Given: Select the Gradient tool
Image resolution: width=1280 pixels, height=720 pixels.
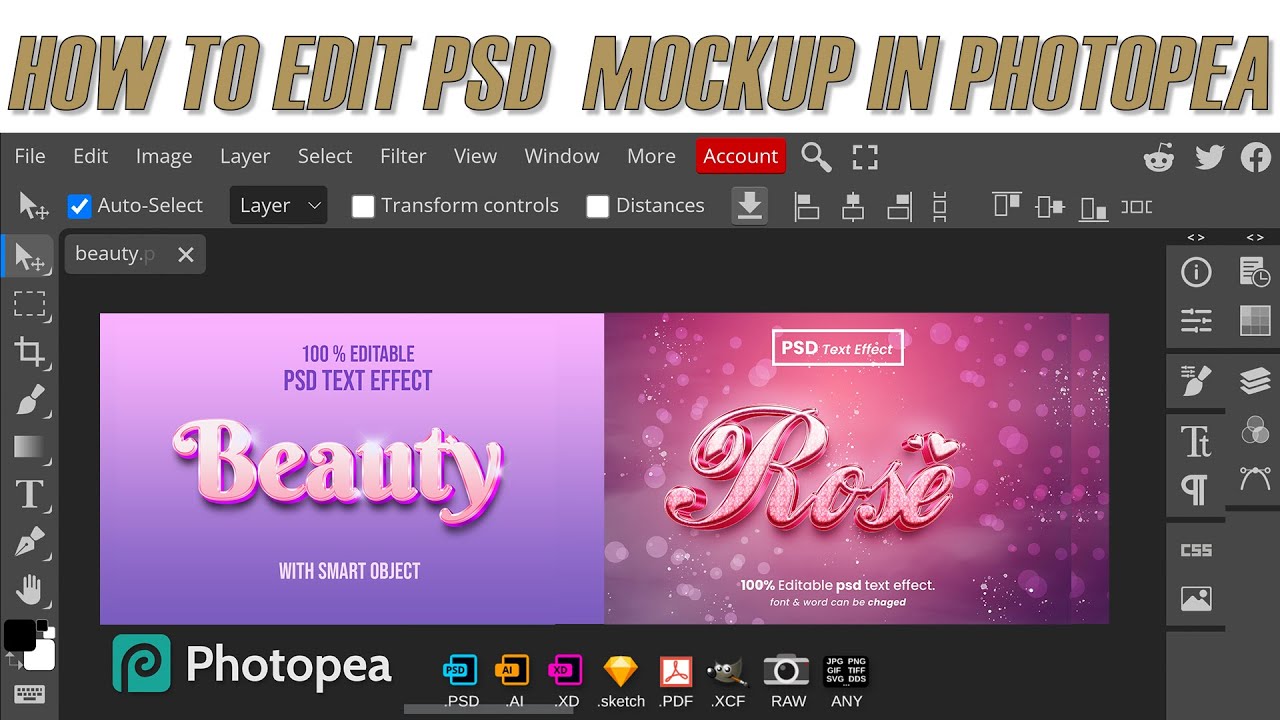Looking at the screenshot, I should coord(29,446).
